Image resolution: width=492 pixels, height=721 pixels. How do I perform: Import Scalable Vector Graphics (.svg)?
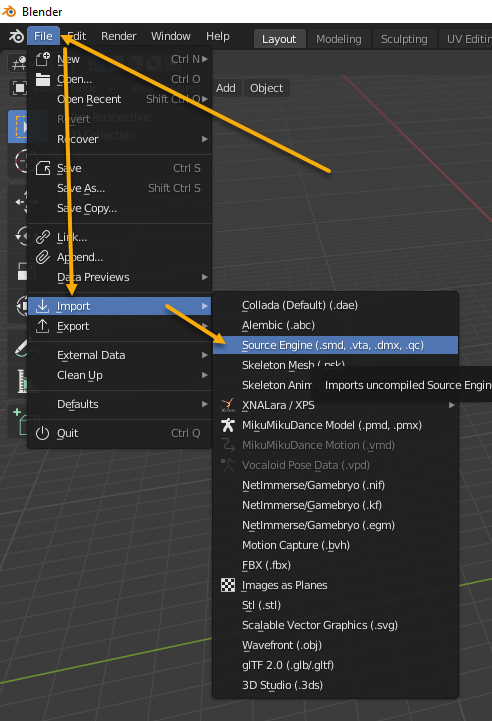(336, 625)
